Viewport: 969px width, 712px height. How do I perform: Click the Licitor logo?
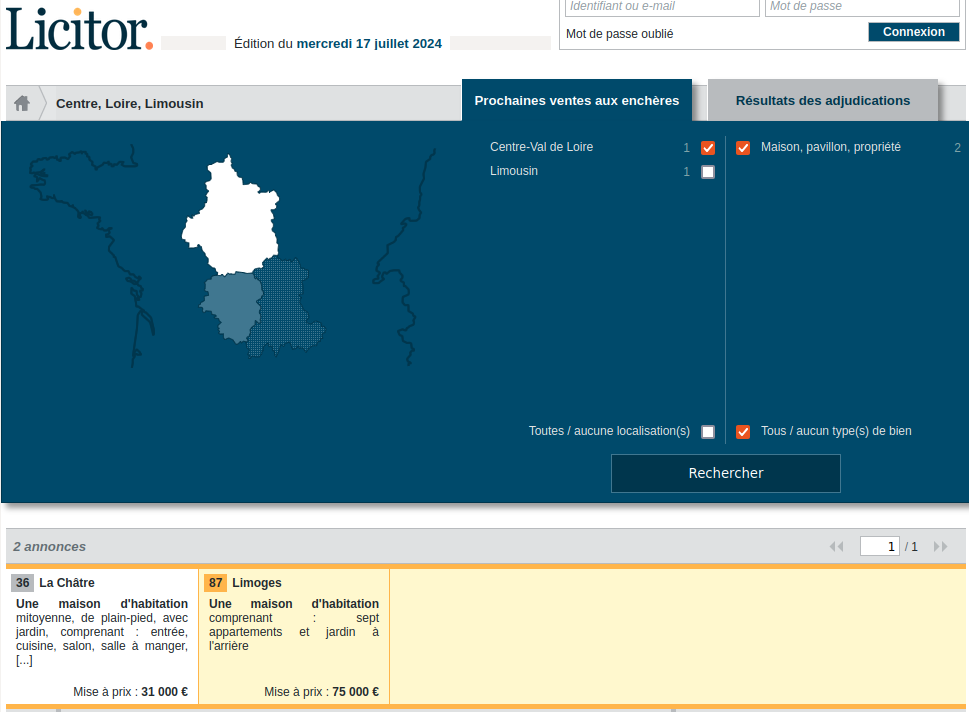point(79,29)
